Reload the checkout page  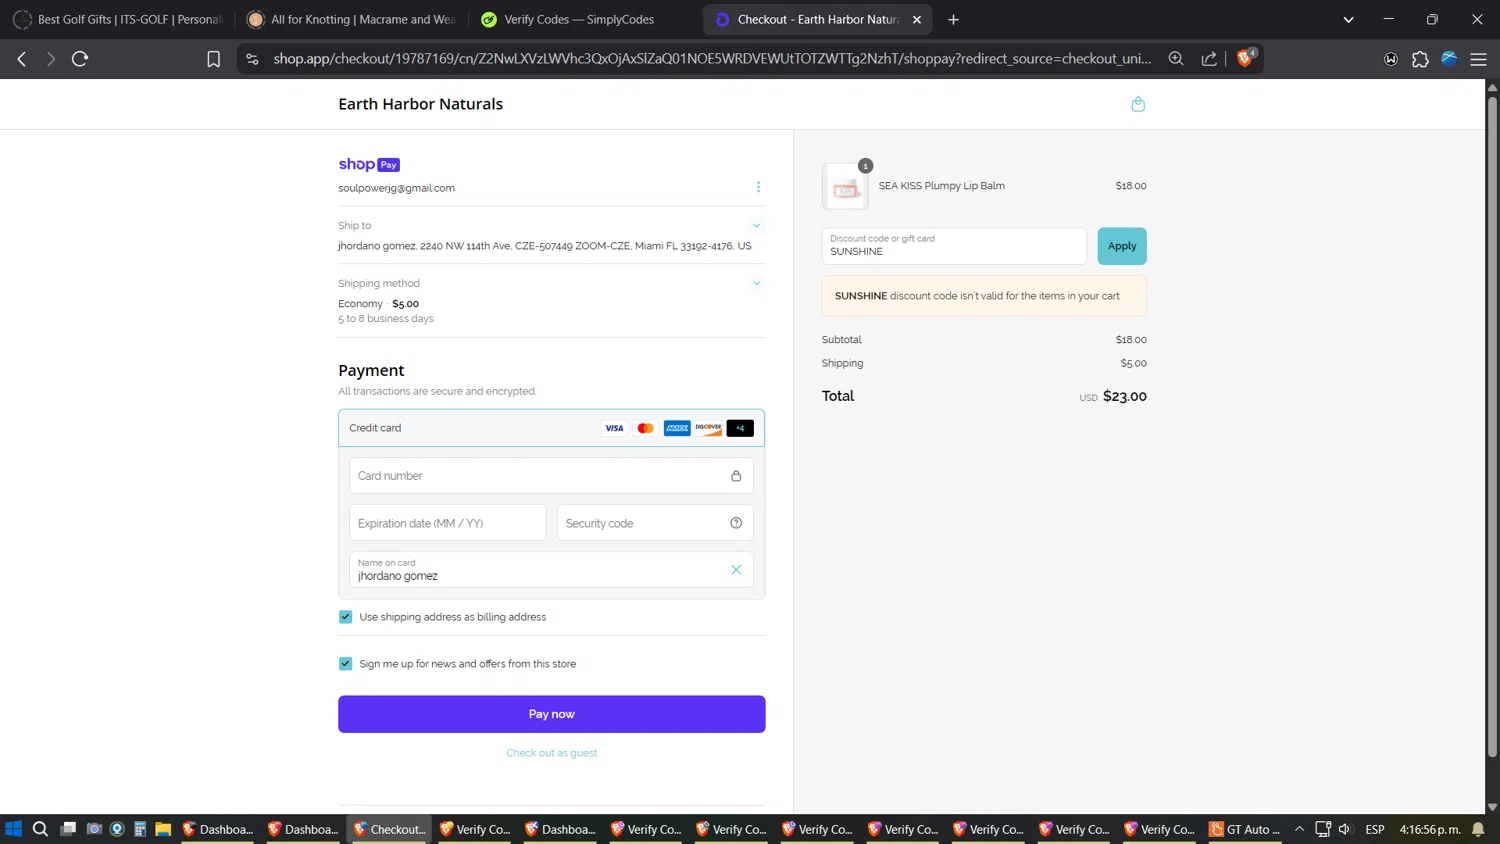pos(80,59)
